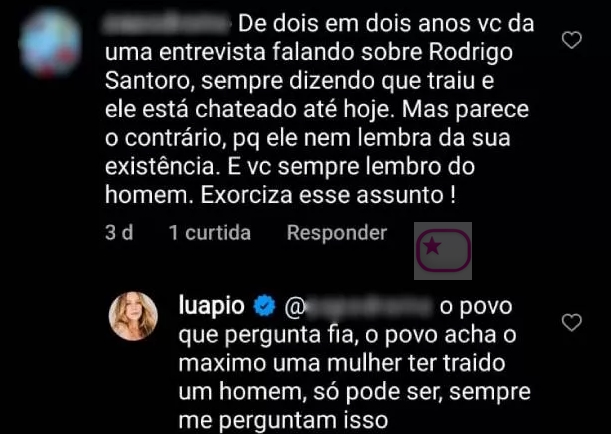Click the phrase 'ele está chateado até hoje'
This screenshot has height=434, width=611.
[247, 110]
